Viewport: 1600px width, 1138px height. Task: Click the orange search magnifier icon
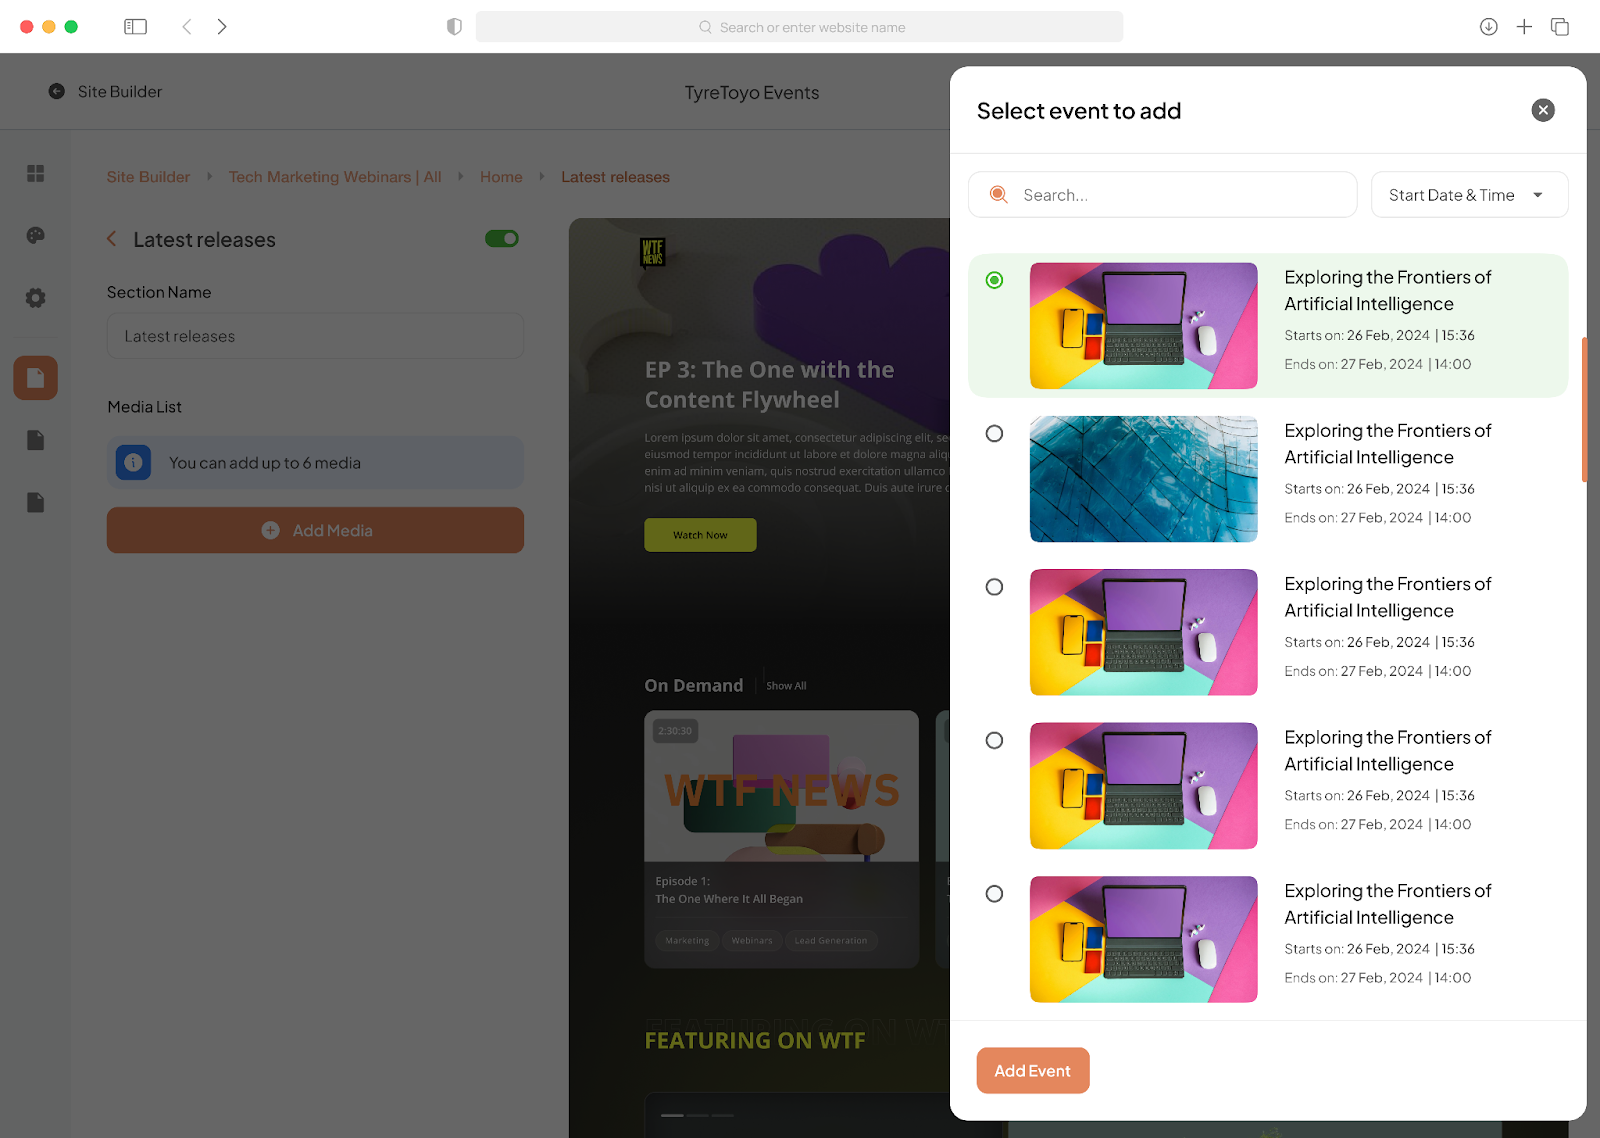998,195
